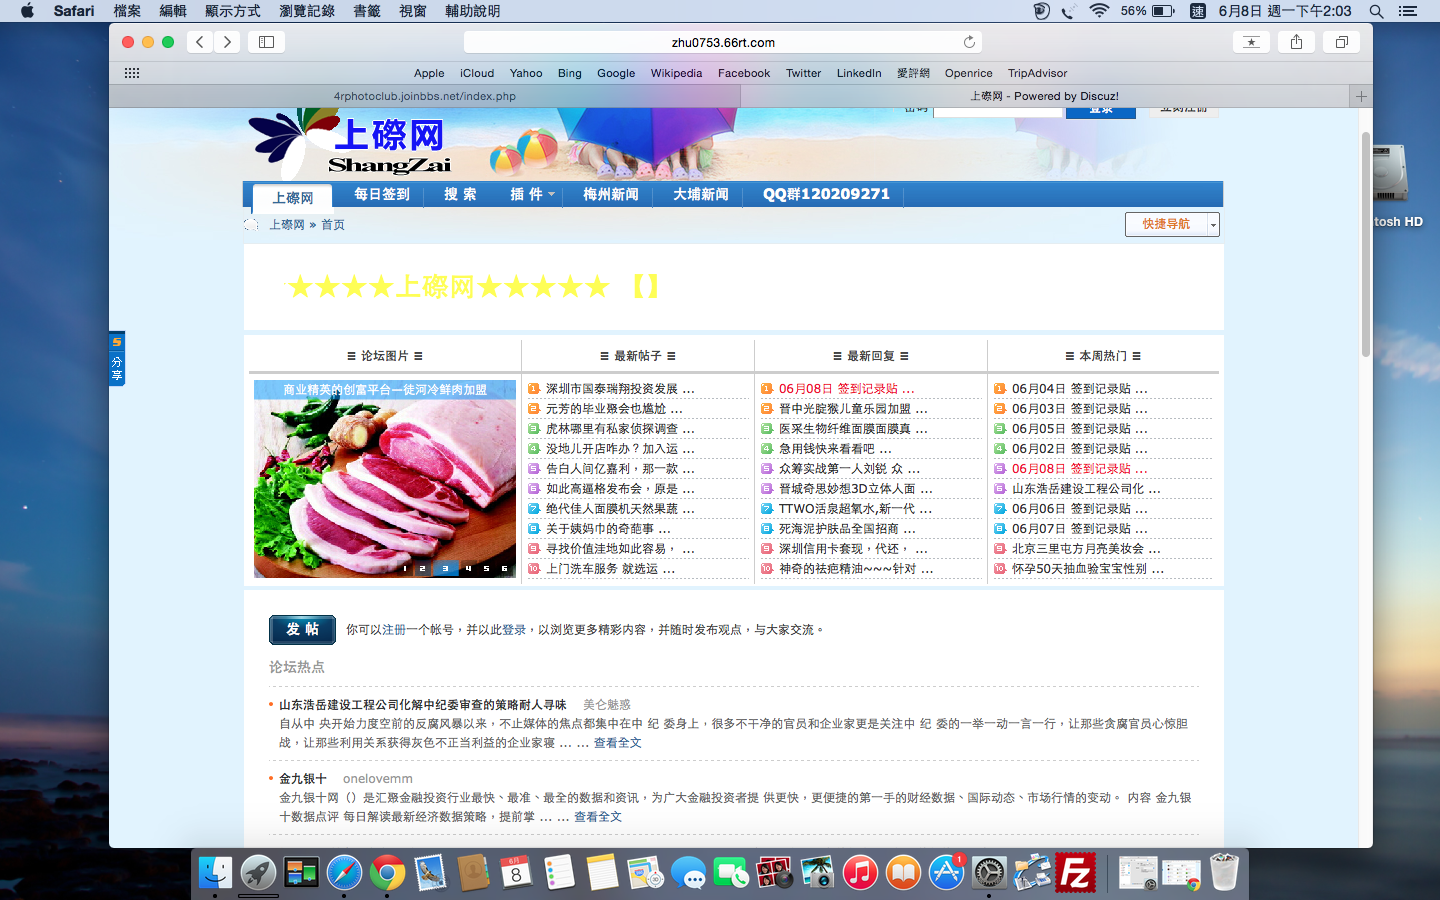Open Finder from the Dock

pos(215,873)
